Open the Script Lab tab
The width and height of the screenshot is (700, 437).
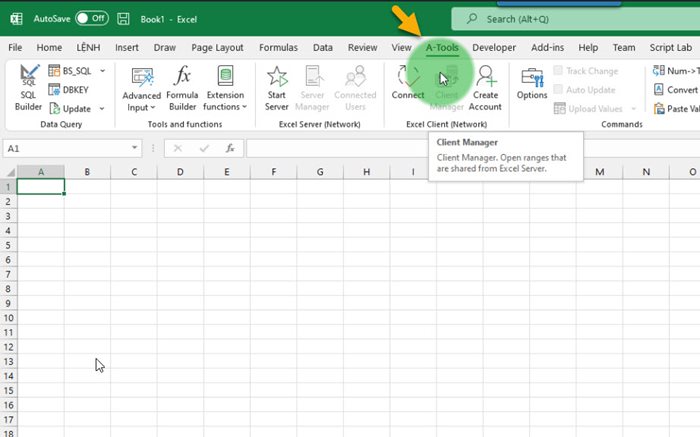[x=671, y=47]
